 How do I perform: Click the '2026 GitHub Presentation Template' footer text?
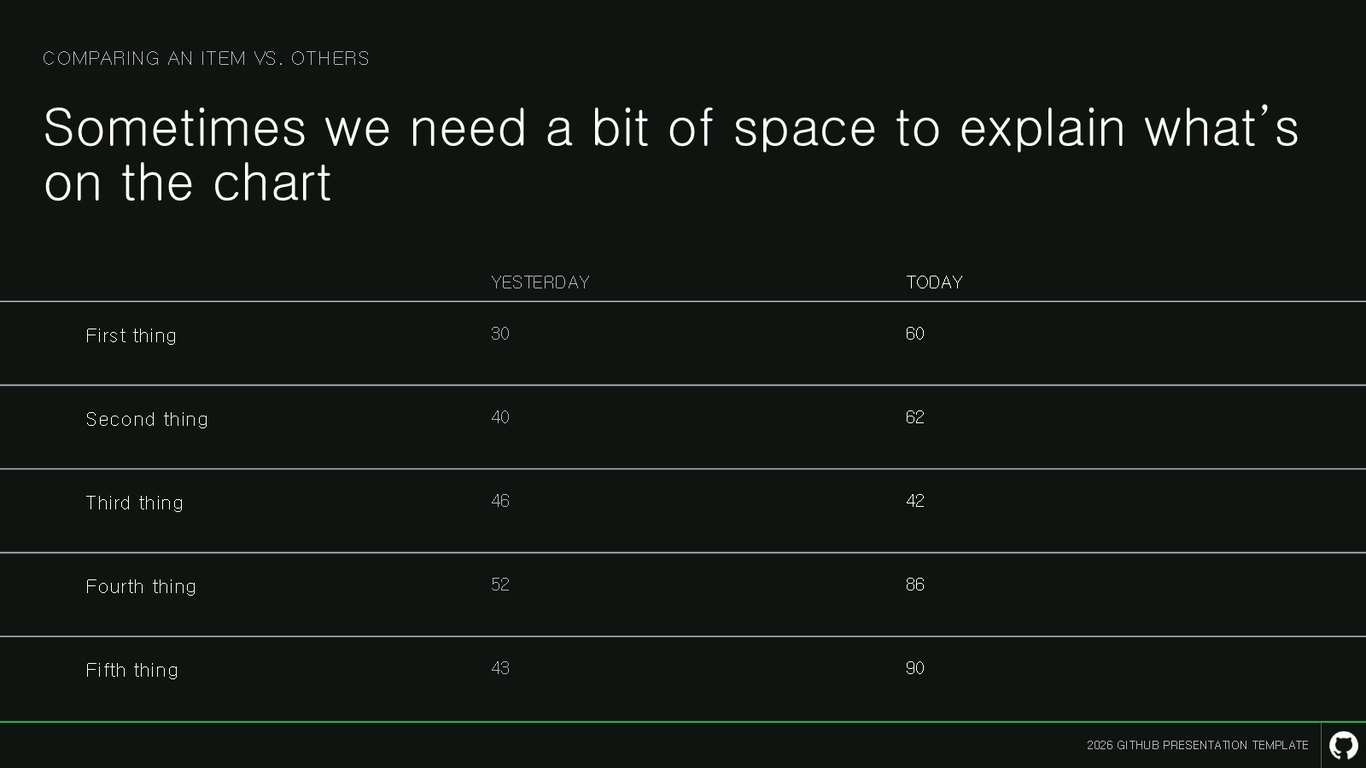tap(1197, 745)
